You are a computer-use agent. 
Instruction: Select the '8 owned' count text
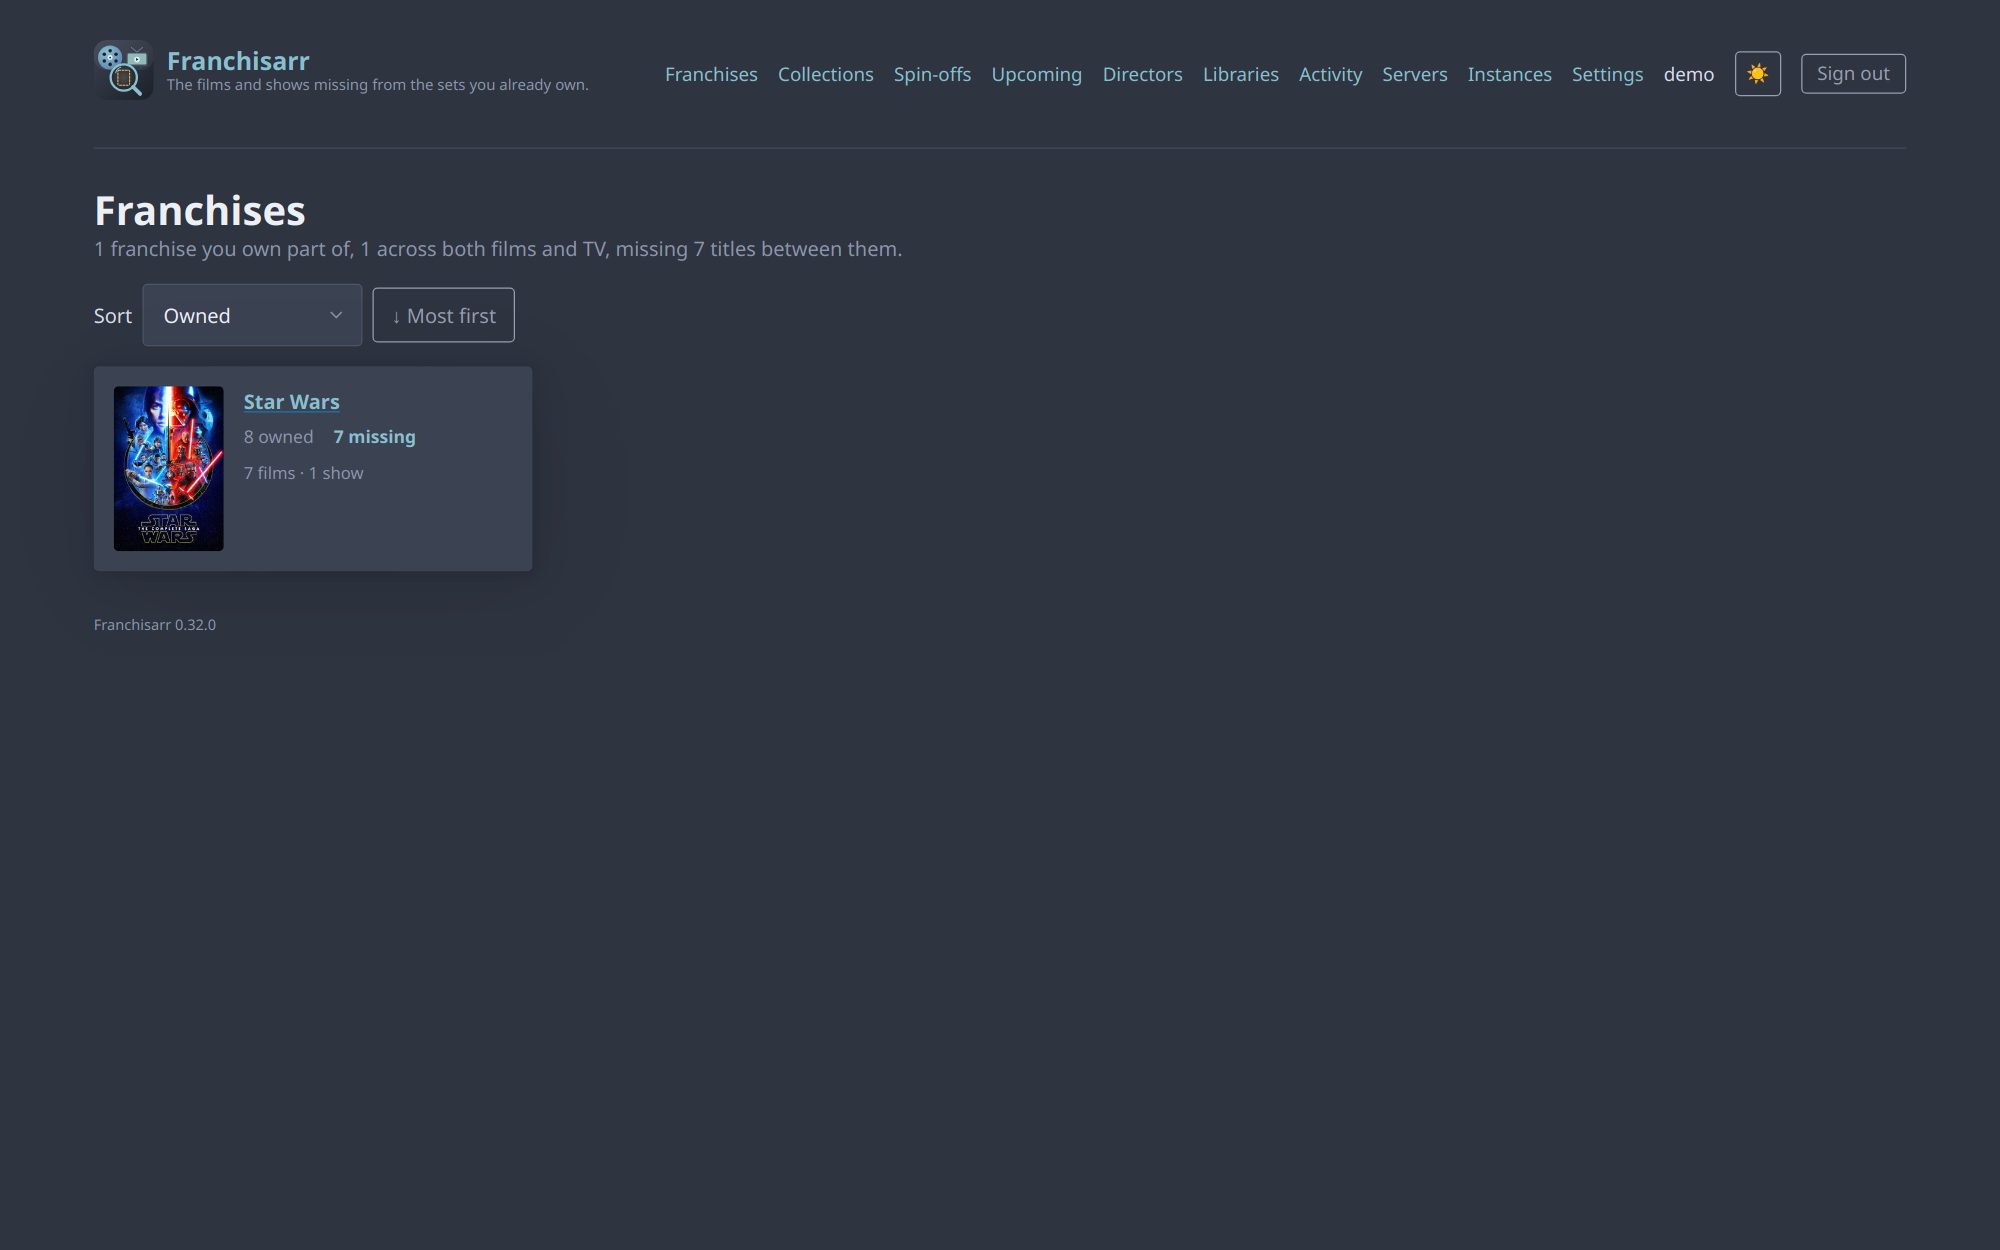278,437
